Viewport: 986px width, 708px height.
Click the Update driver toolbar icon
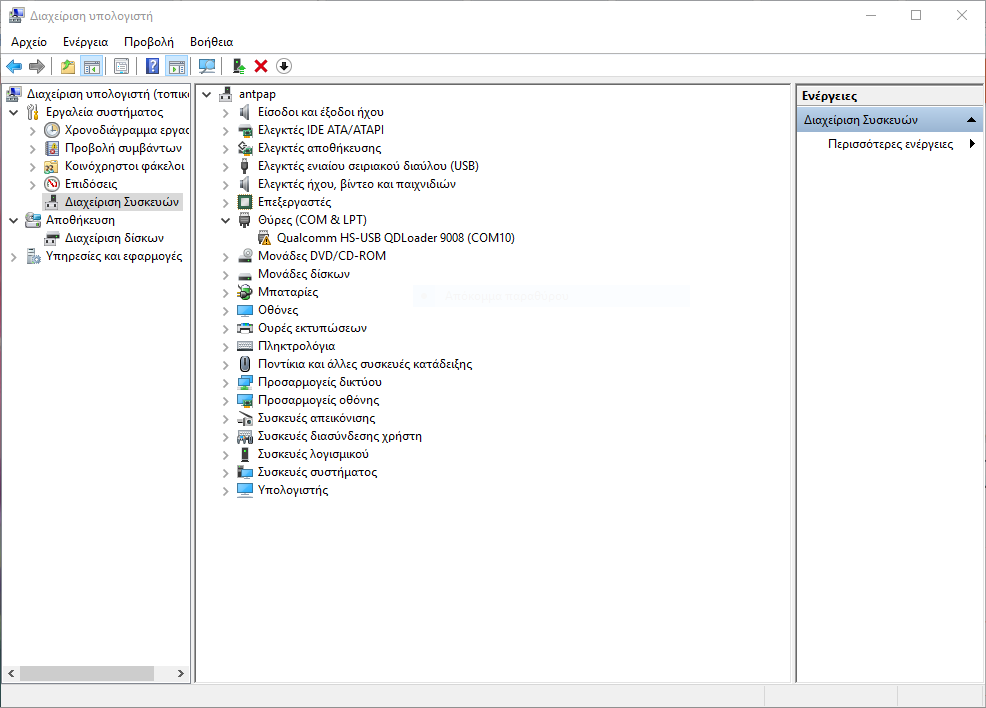click(x=238, y=66)
